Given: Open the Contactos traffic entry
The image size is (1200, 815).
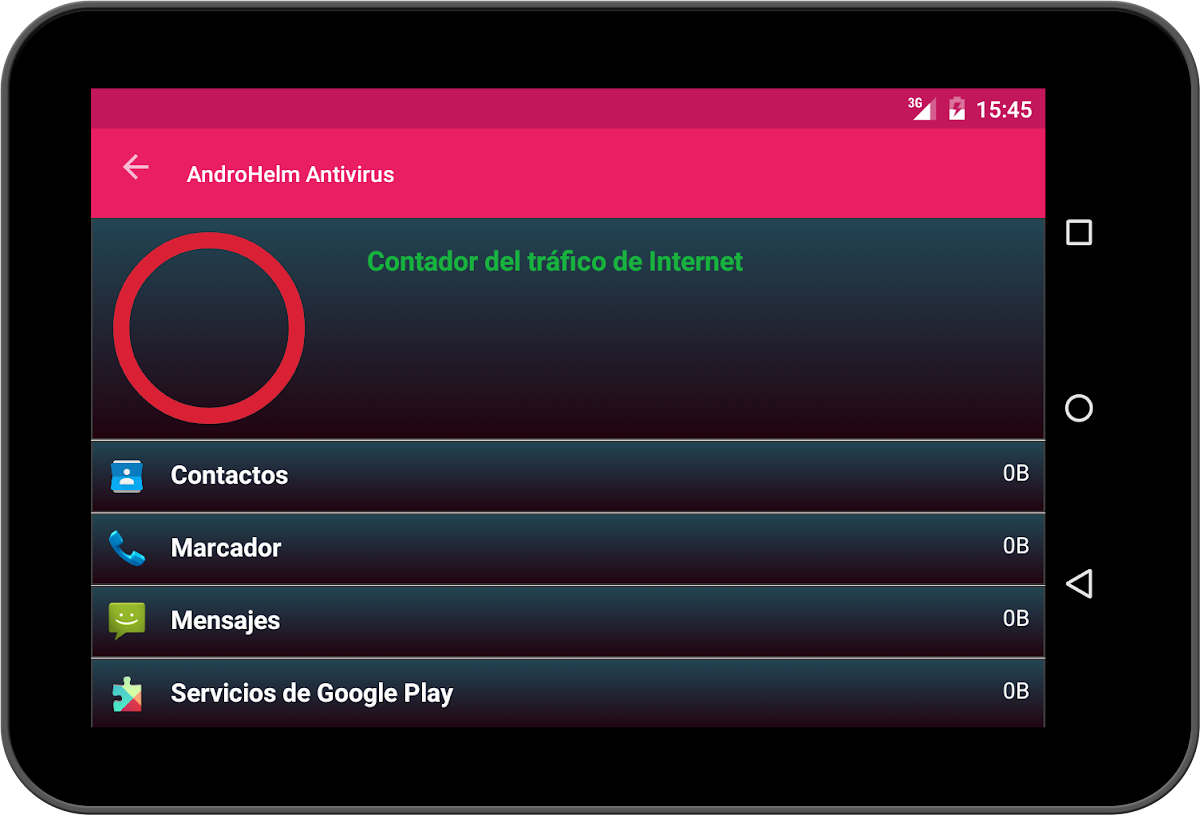Looking at the screenshot, I should 568,476.
